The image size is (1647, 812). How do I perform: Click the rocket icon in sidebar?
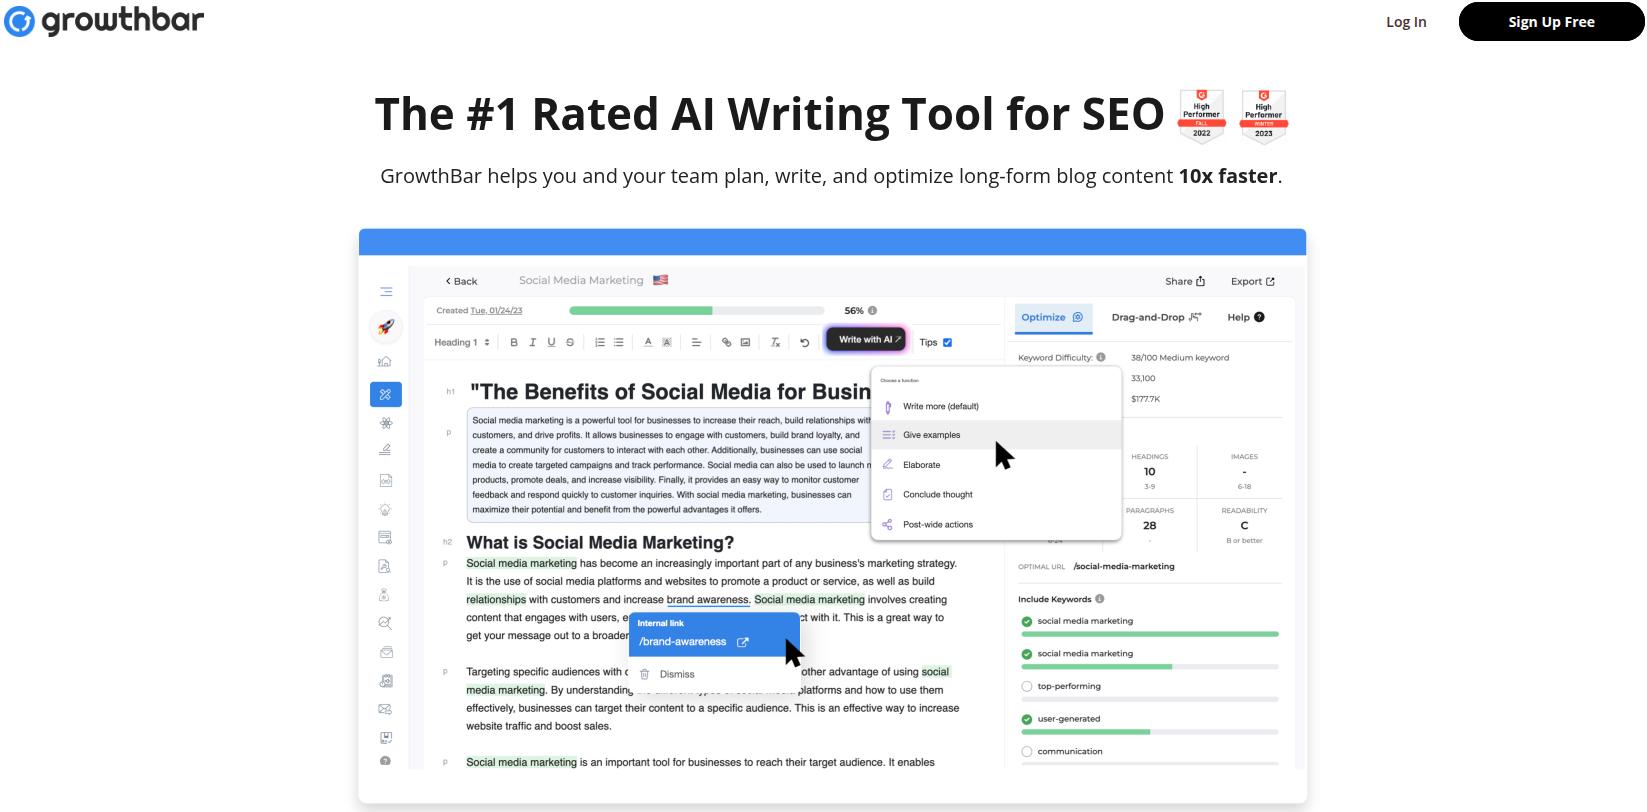pyautogui.click(x=386, y=326)
